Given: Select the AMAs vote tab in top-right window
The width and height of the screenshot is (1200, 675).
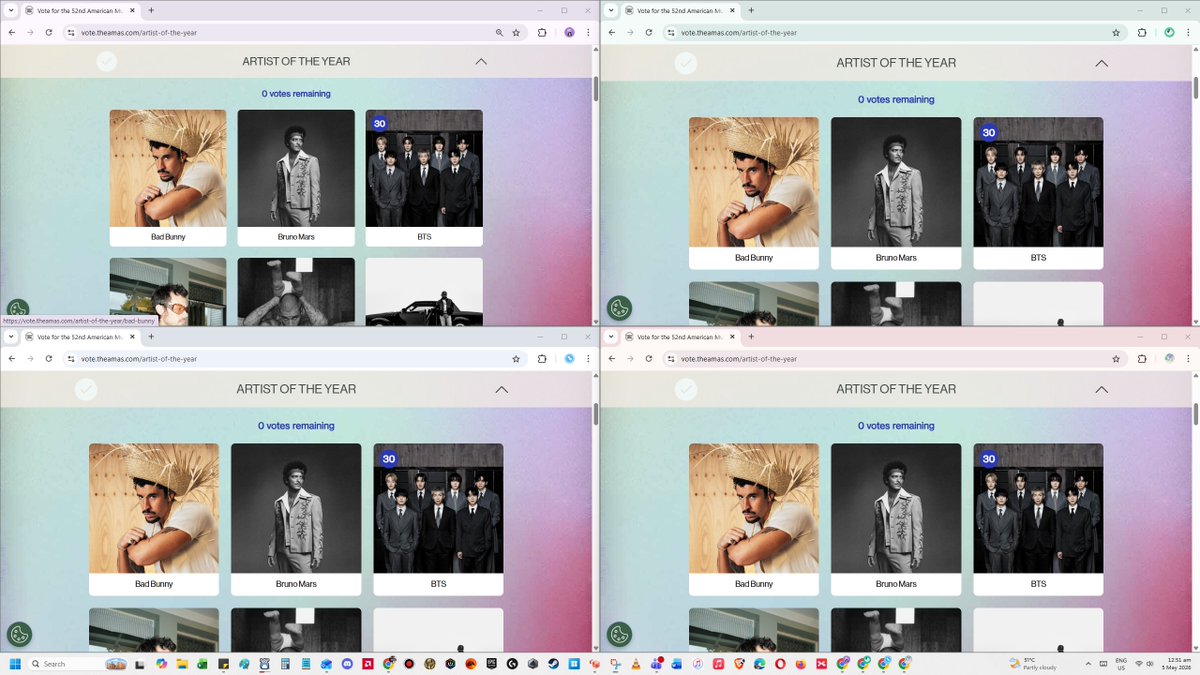Looking at the screenshot, I should tap(682, 10).
